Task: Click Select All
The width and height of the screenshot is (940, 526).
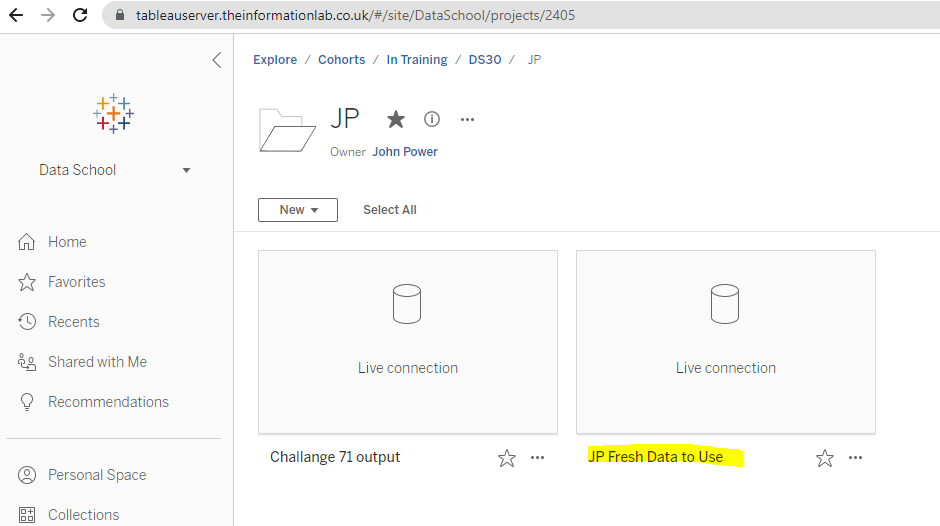Action: 390,210
